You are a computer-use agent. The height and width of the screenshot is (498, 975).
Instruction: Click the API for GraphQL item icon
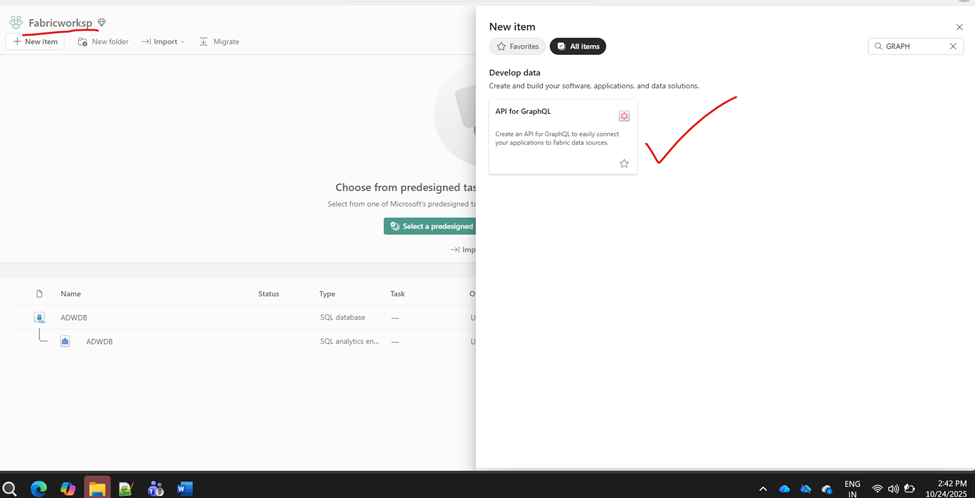(x=624, y=116)
